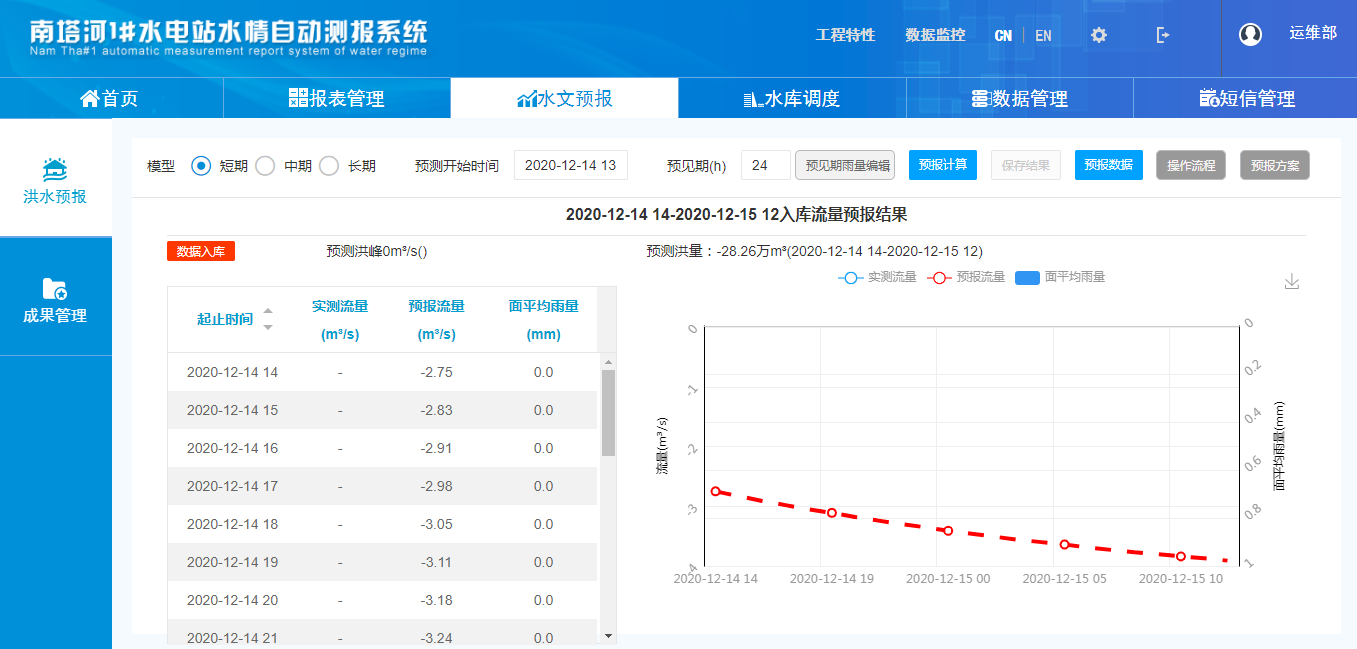Click the 成果管理 folder icon in sidebar
1357x649 pixels.
[55, 289]
